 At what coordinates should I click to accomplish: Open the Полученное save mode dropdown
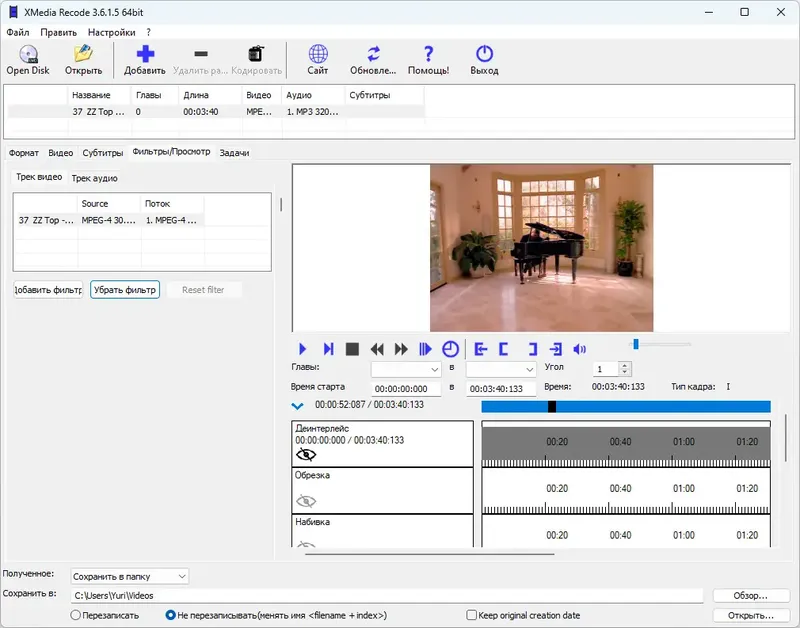[130, 576]
